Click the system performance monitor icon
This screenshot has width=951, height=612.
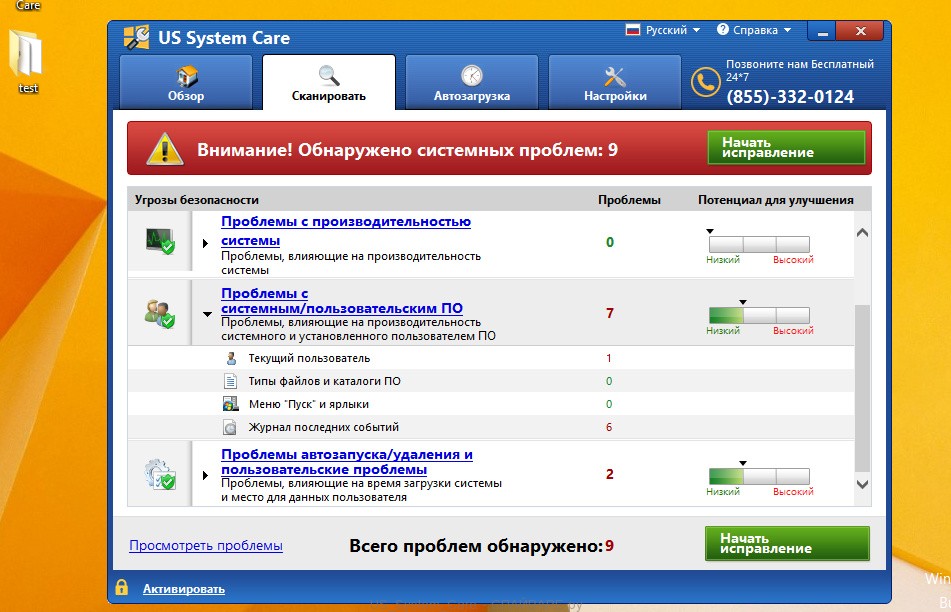[x=160, y=241]
